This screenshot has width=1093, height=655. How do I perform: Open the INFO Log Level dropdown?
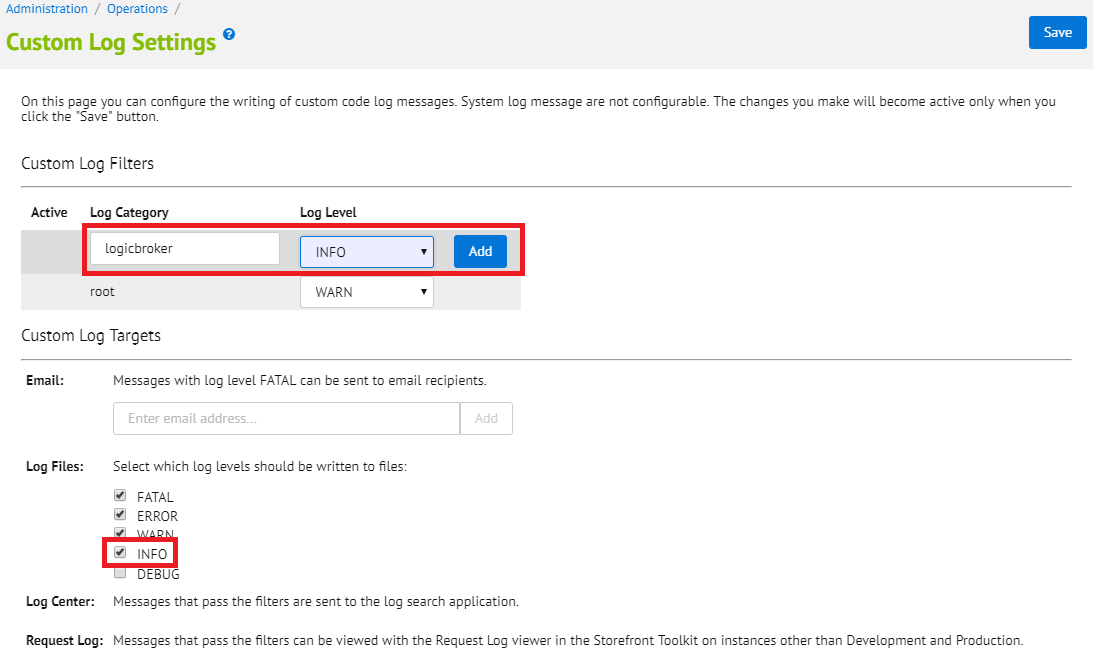pyautogui.click(x=367, y=252)
